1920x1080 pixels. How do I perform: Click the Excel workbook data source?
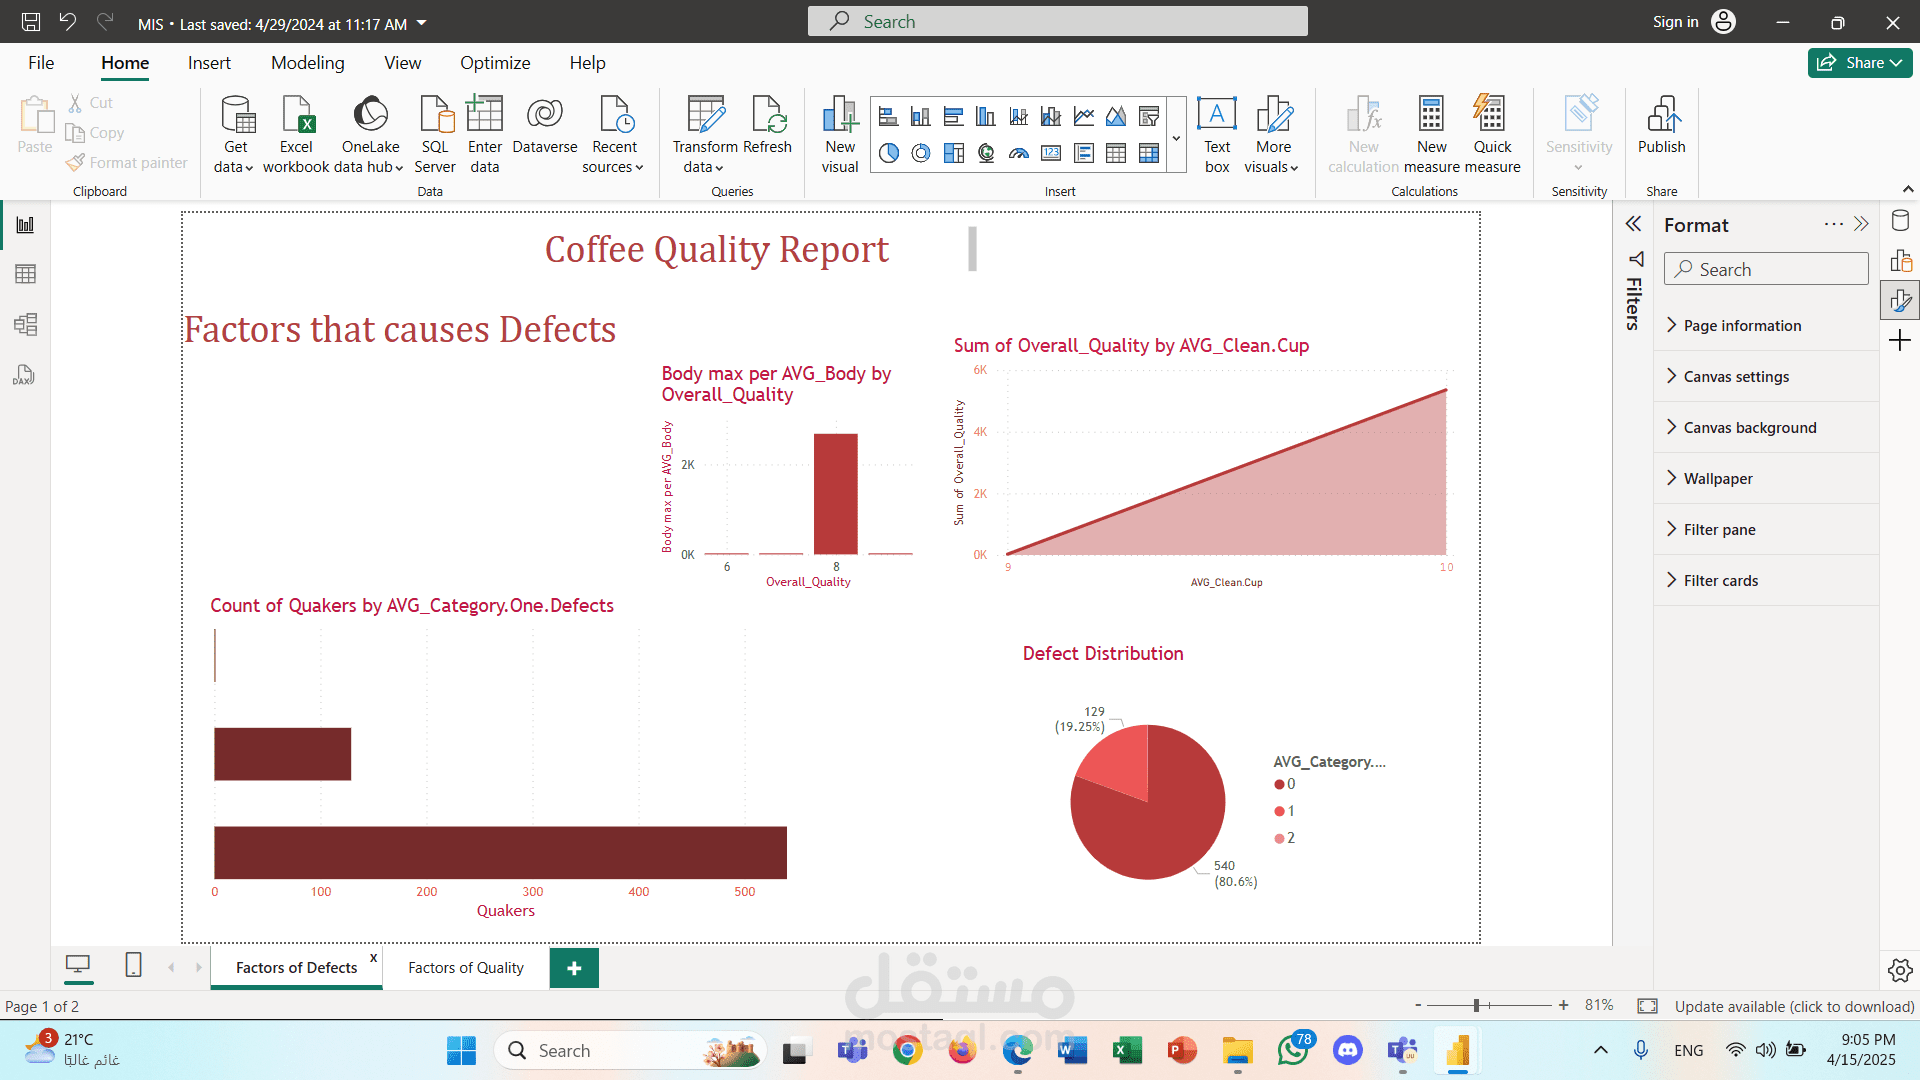(296, 135)
